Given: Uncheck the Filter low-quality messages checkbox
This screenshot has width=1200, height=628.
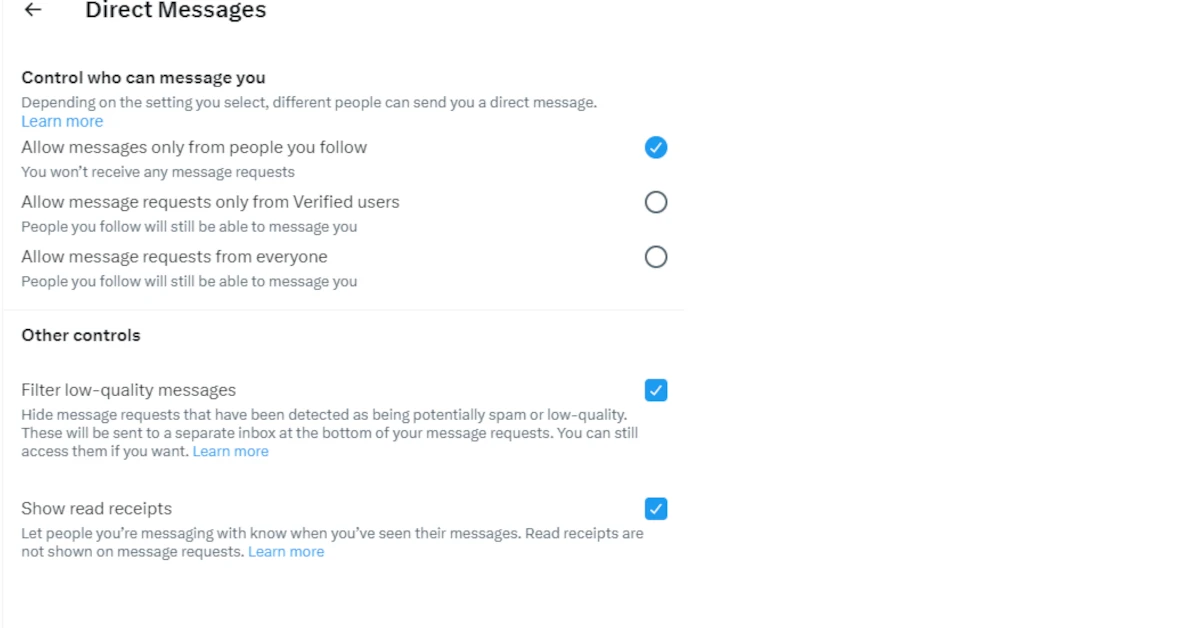Looking at the screenshot, I should 655,390.
